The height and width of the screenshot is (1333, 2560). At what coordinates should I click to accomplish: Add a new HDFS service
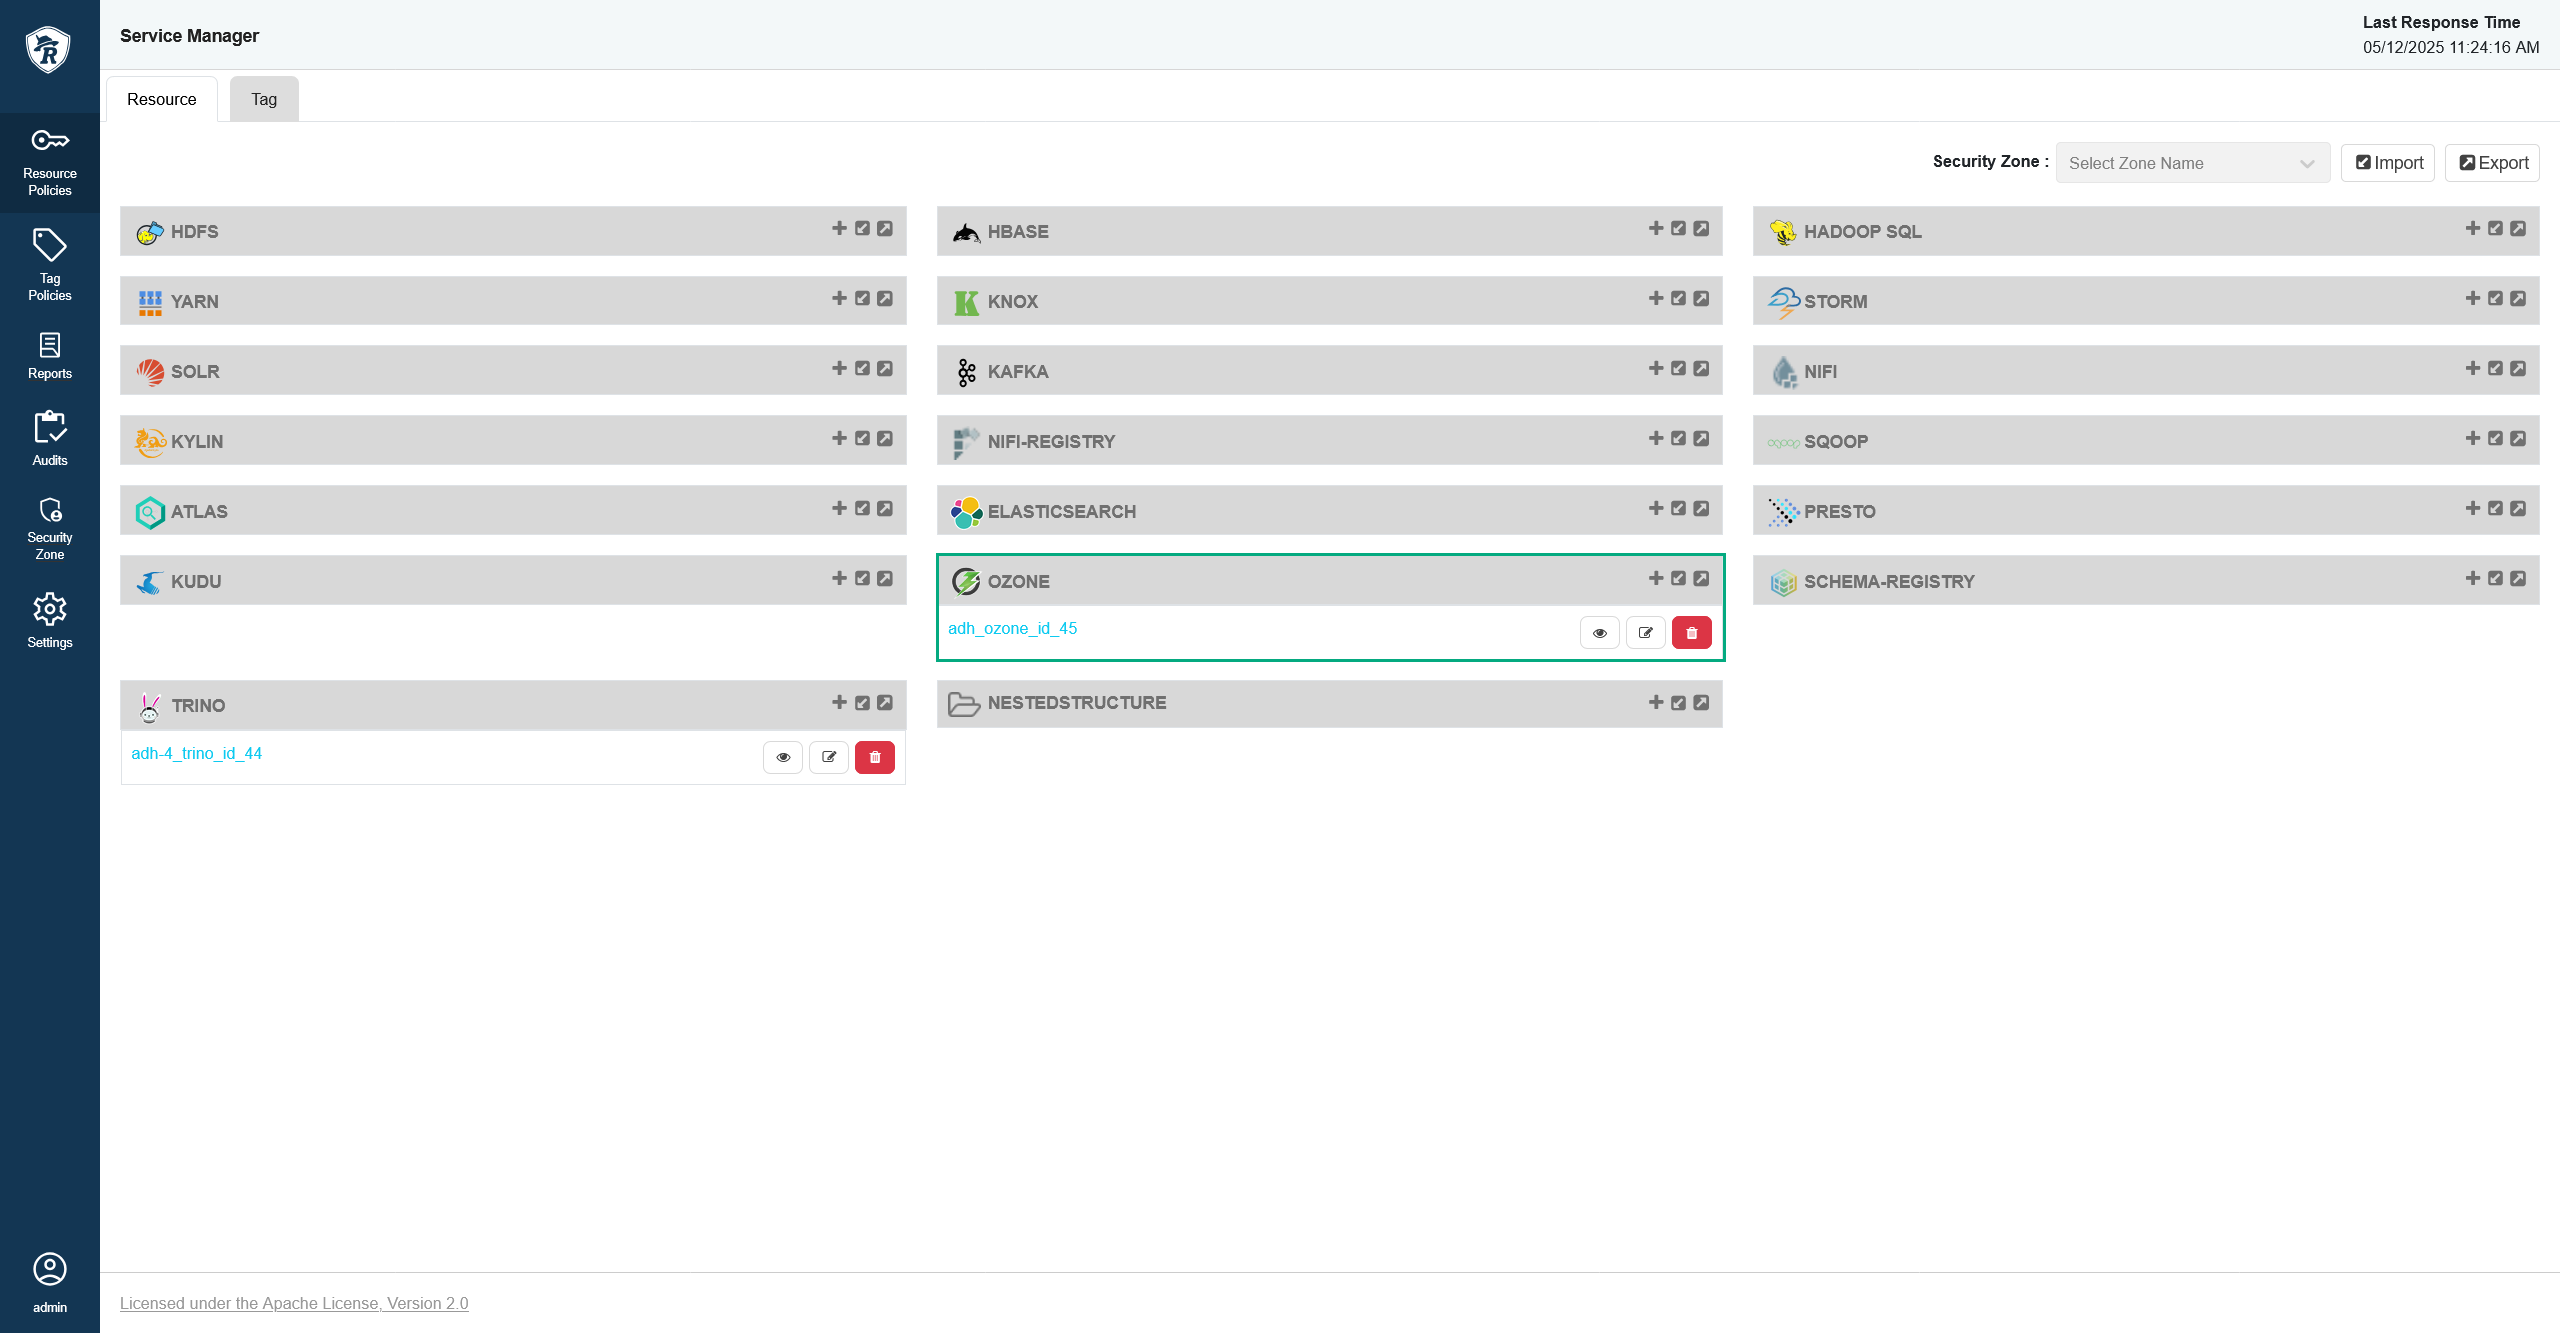coord(839,229)
